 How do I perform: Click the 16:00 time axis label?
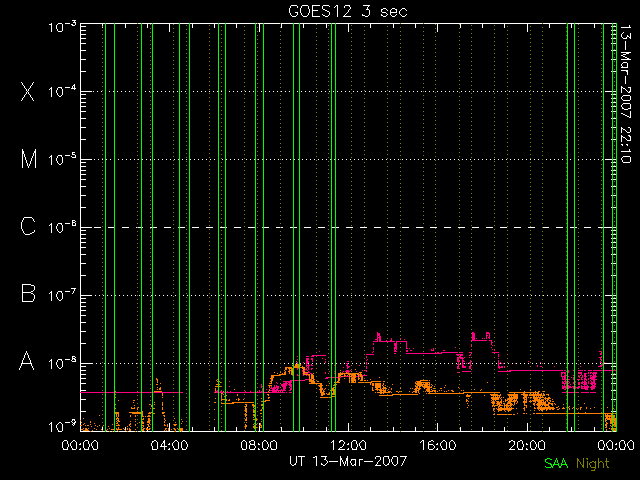(x=437, y=445)
